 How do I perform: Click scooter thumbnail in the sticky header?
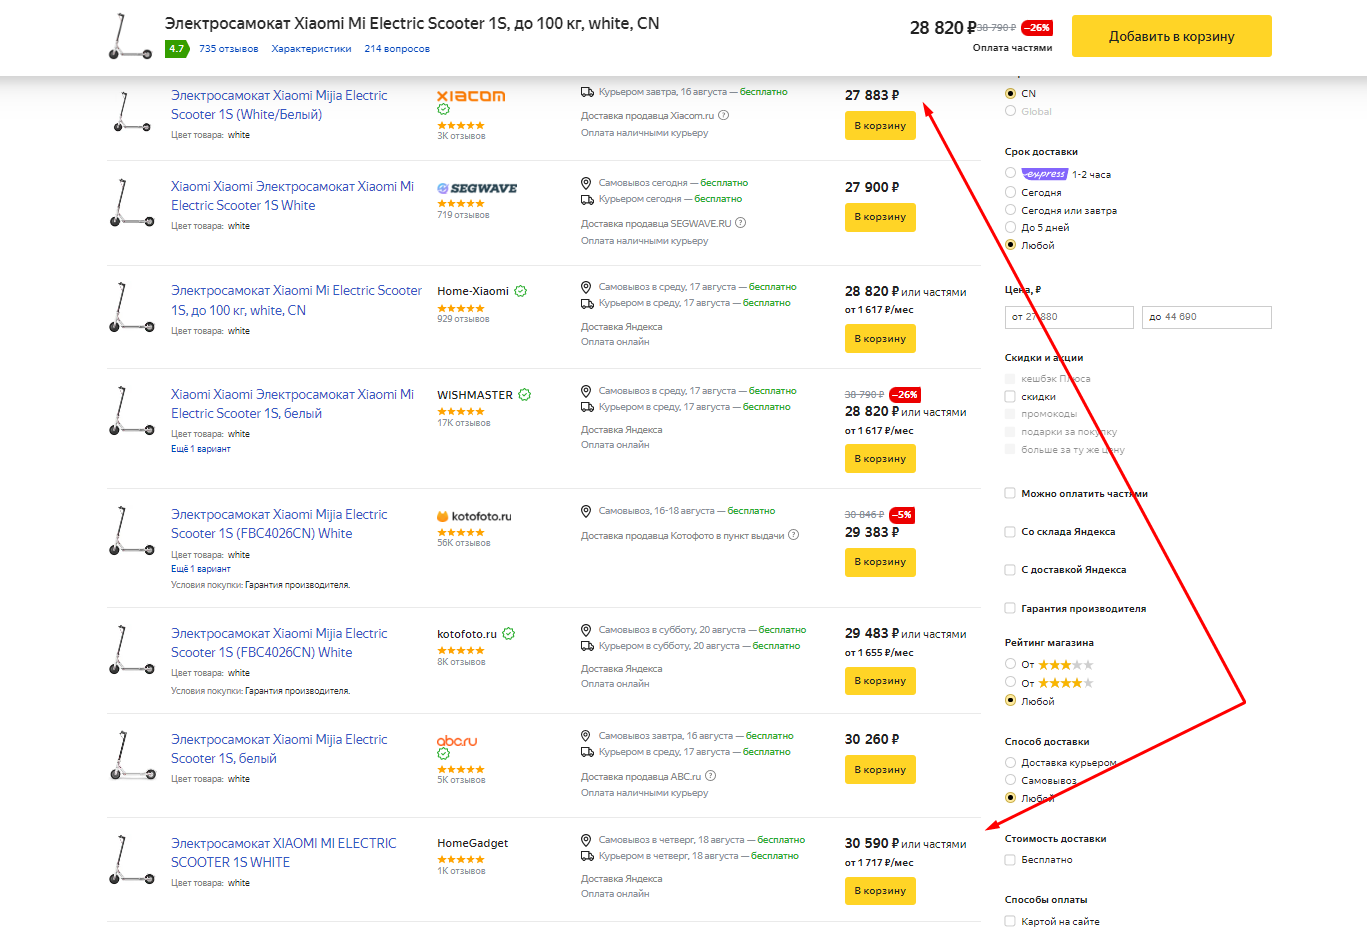coord(131,36)
